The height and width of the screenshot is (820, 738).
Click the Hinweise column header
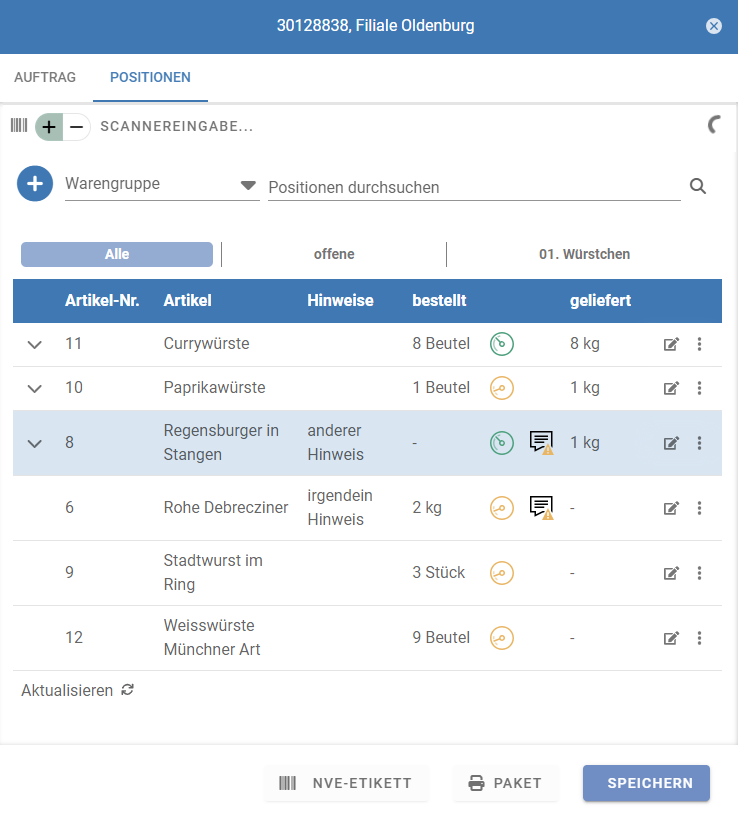(x=340, y=300)
